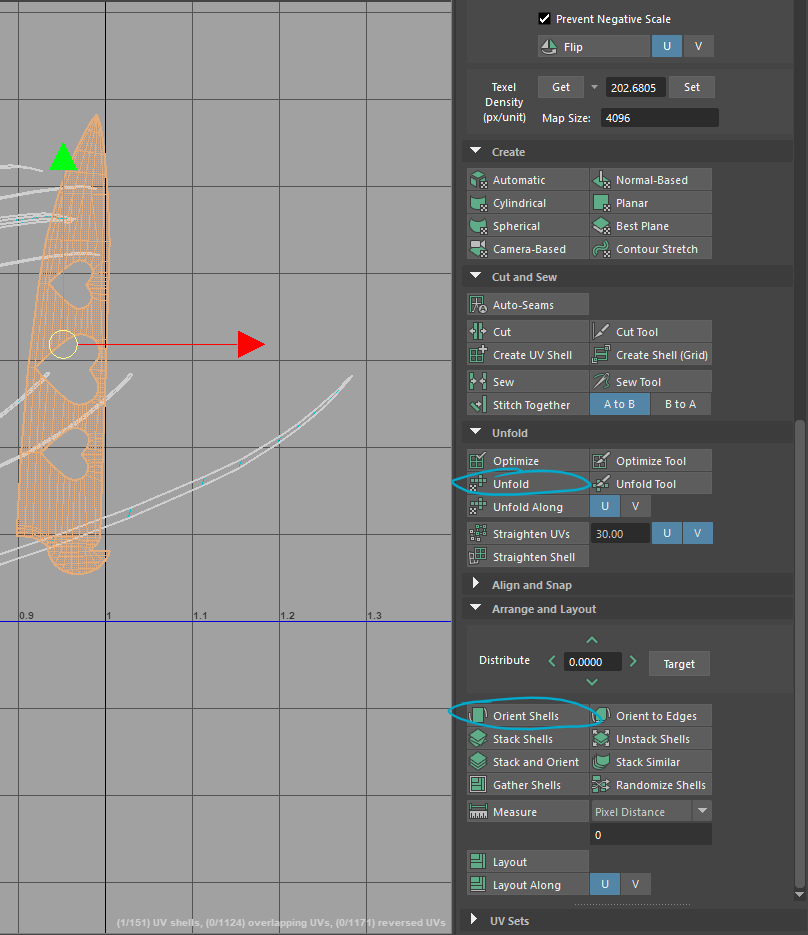Apply Contour Stretch mapping
This screenshot has height=935, width=808.
651,249
